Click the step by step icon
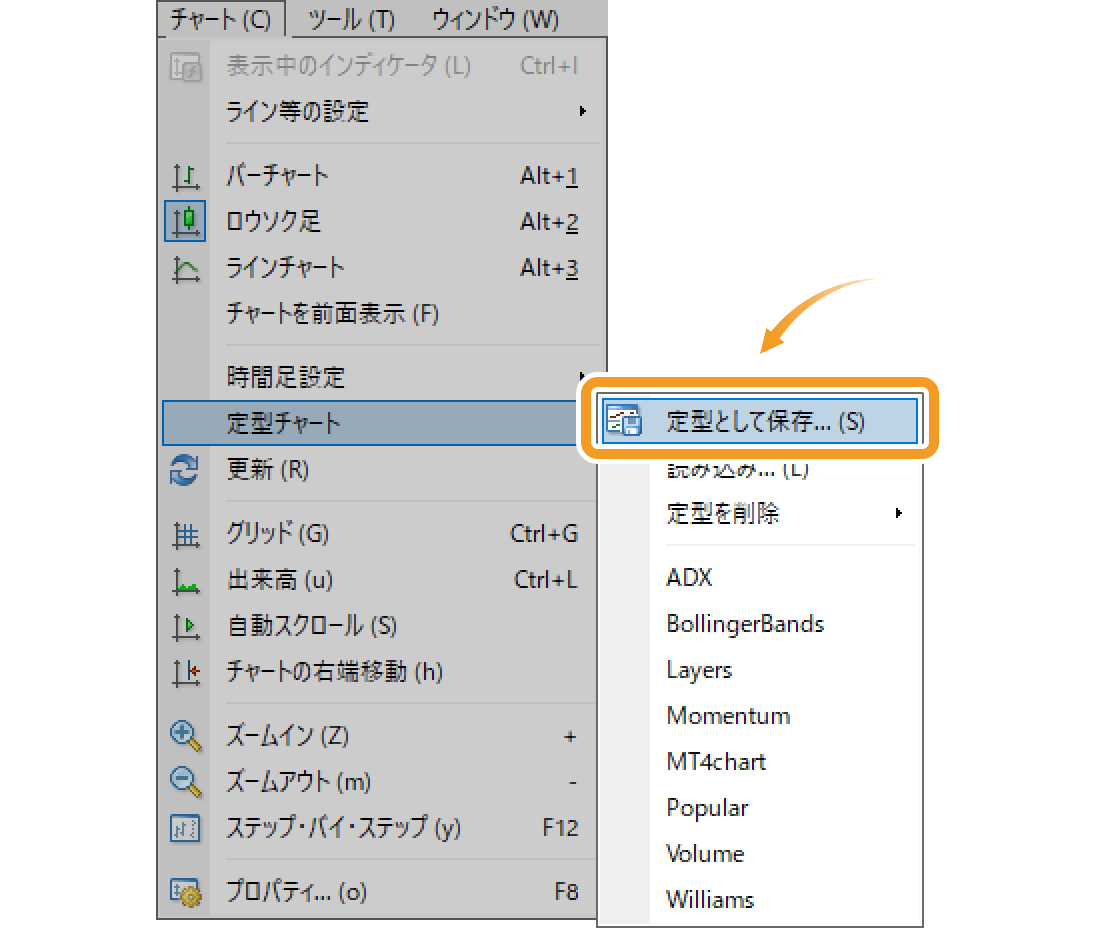Screen dimensions: 1100x928 click(x=185, y=828)
